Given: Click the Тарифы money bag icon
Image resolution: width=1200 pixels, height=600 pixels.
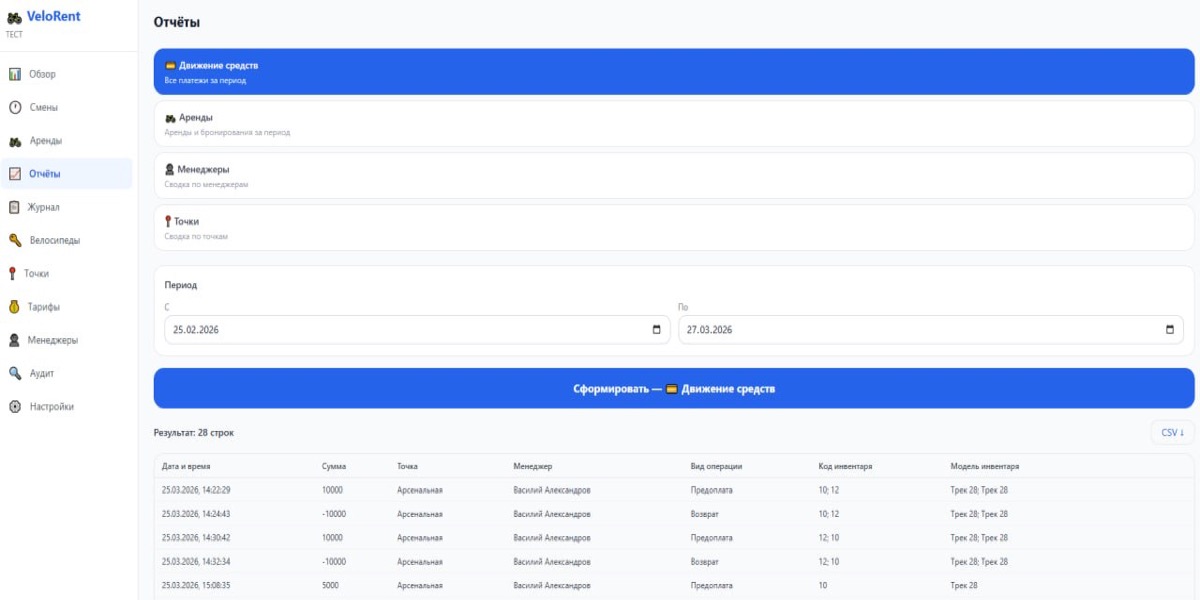Looking at the screenshot, I should 15,307.
